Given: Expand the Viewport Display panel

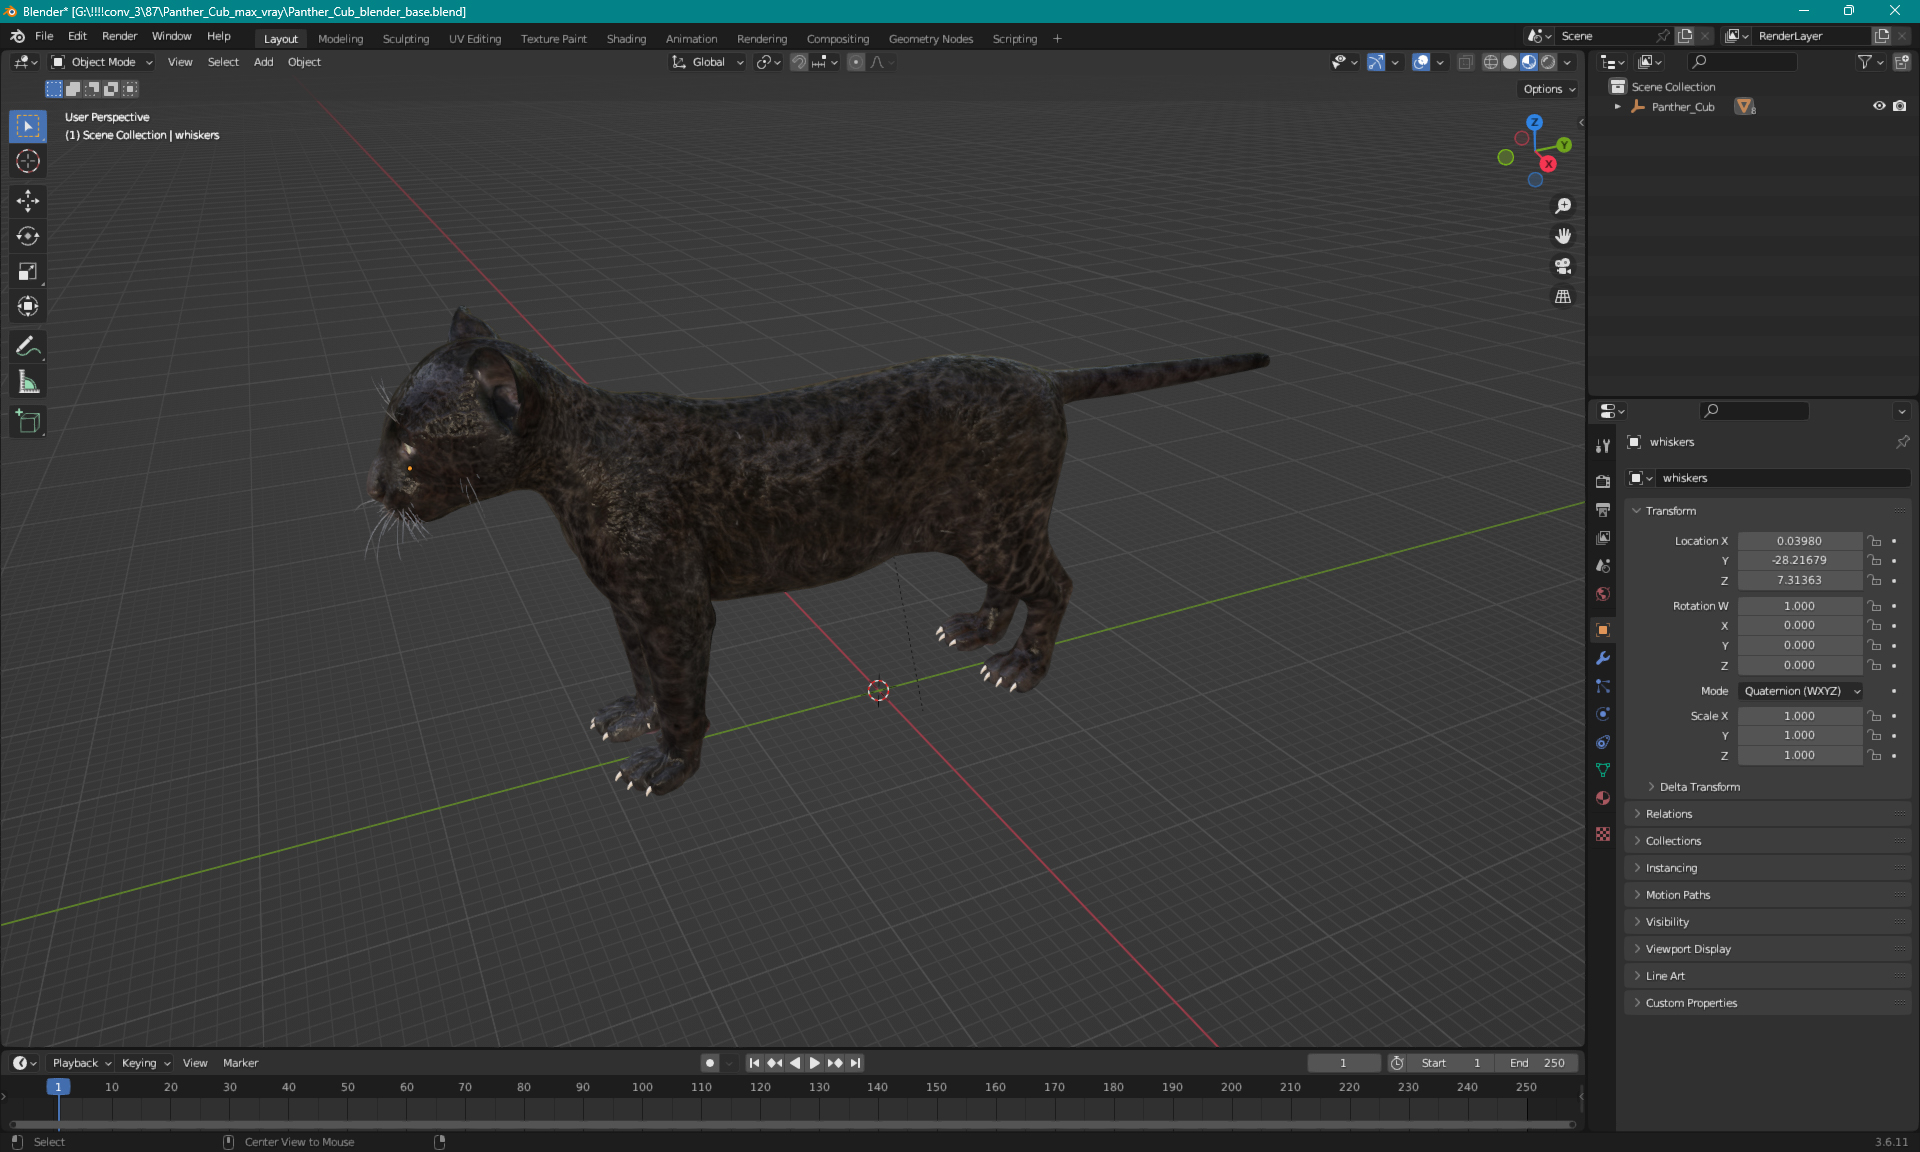Looking at the screenshot, I should (x=1688, y=949).
